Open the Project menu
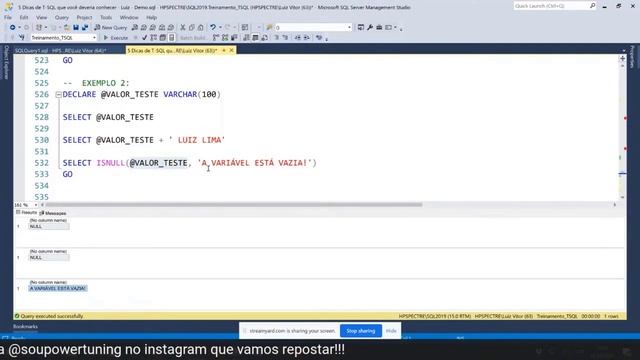 (x=84, y=18)
